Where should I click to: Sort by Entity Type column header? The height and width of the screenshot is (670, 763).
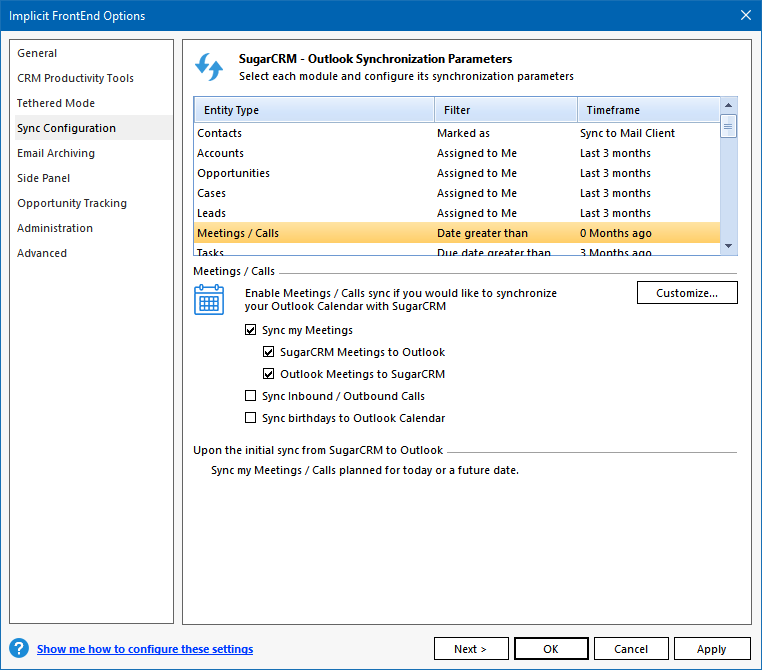pos(314,110)
